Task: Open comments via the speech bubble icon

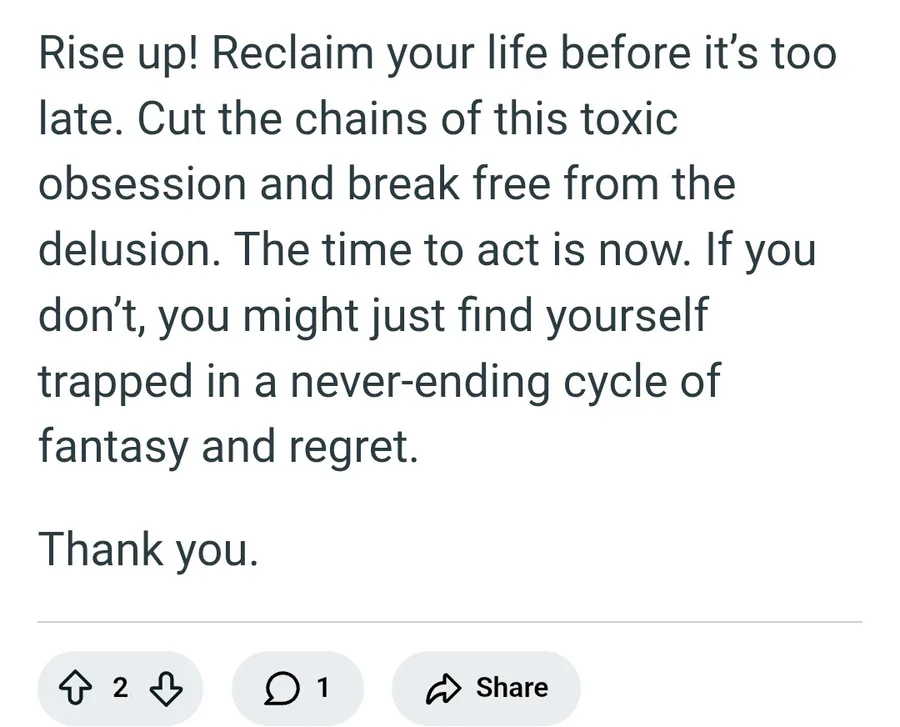Action: coord(284,688)
